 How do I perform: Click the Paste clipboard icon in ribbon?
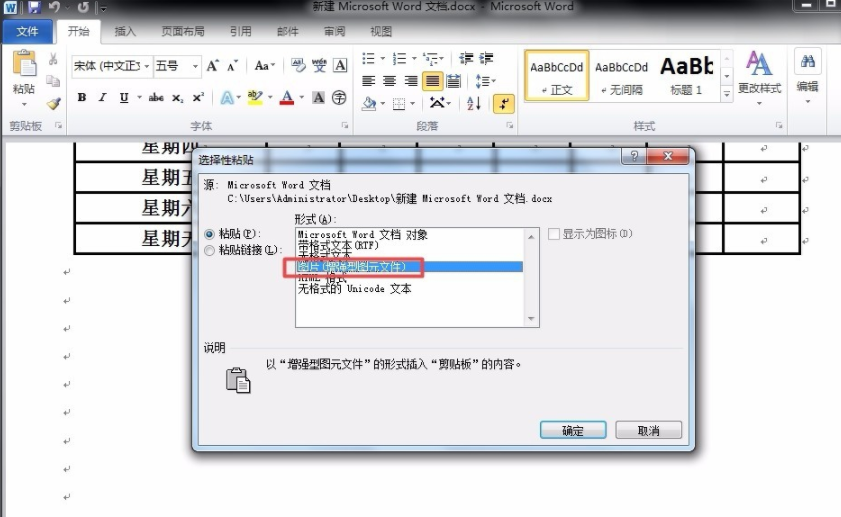(x=24, y=64)
